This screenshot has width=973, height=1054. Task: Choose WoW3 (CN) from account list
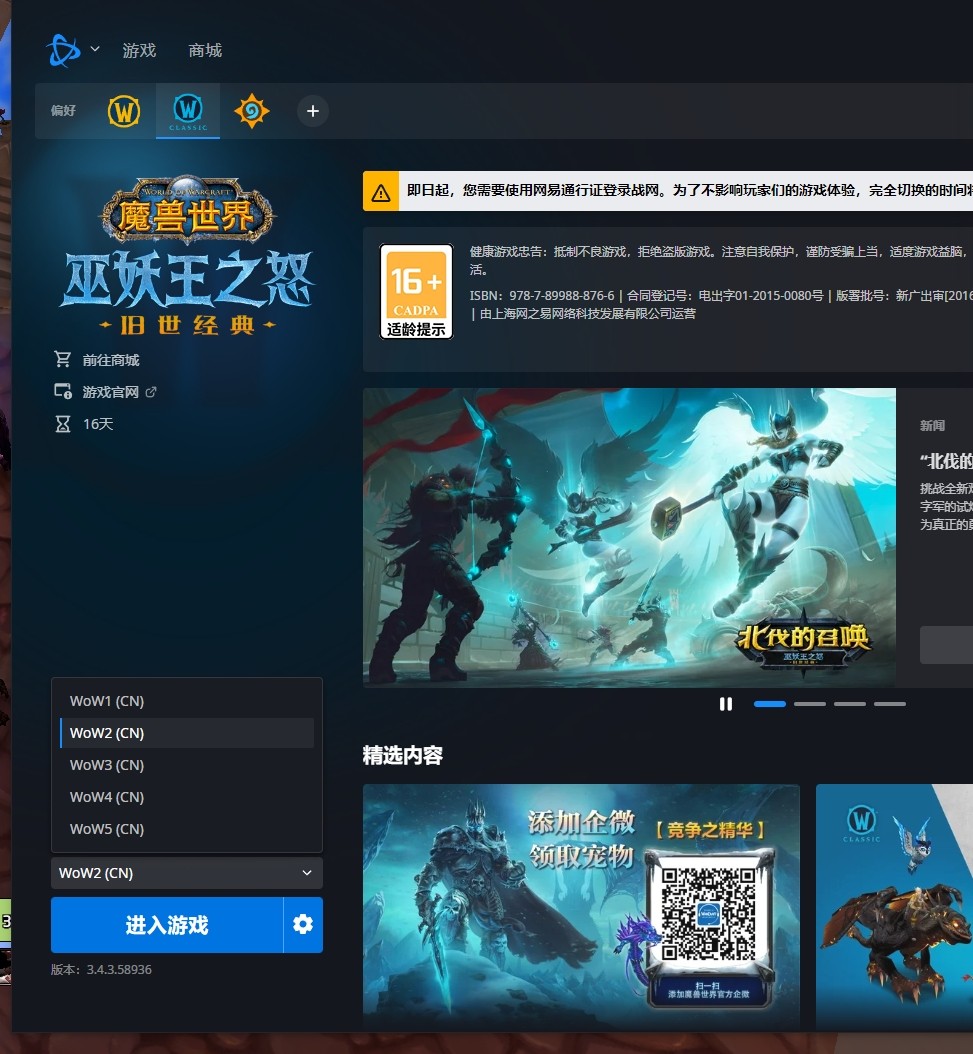[187, 765]
